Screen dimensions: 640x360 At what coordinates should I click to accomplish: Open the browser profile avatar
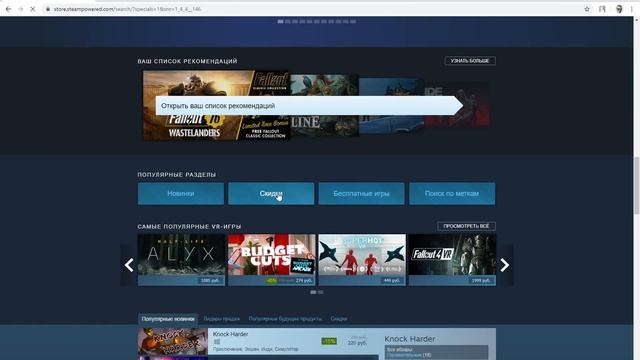[x=619, y=9]
